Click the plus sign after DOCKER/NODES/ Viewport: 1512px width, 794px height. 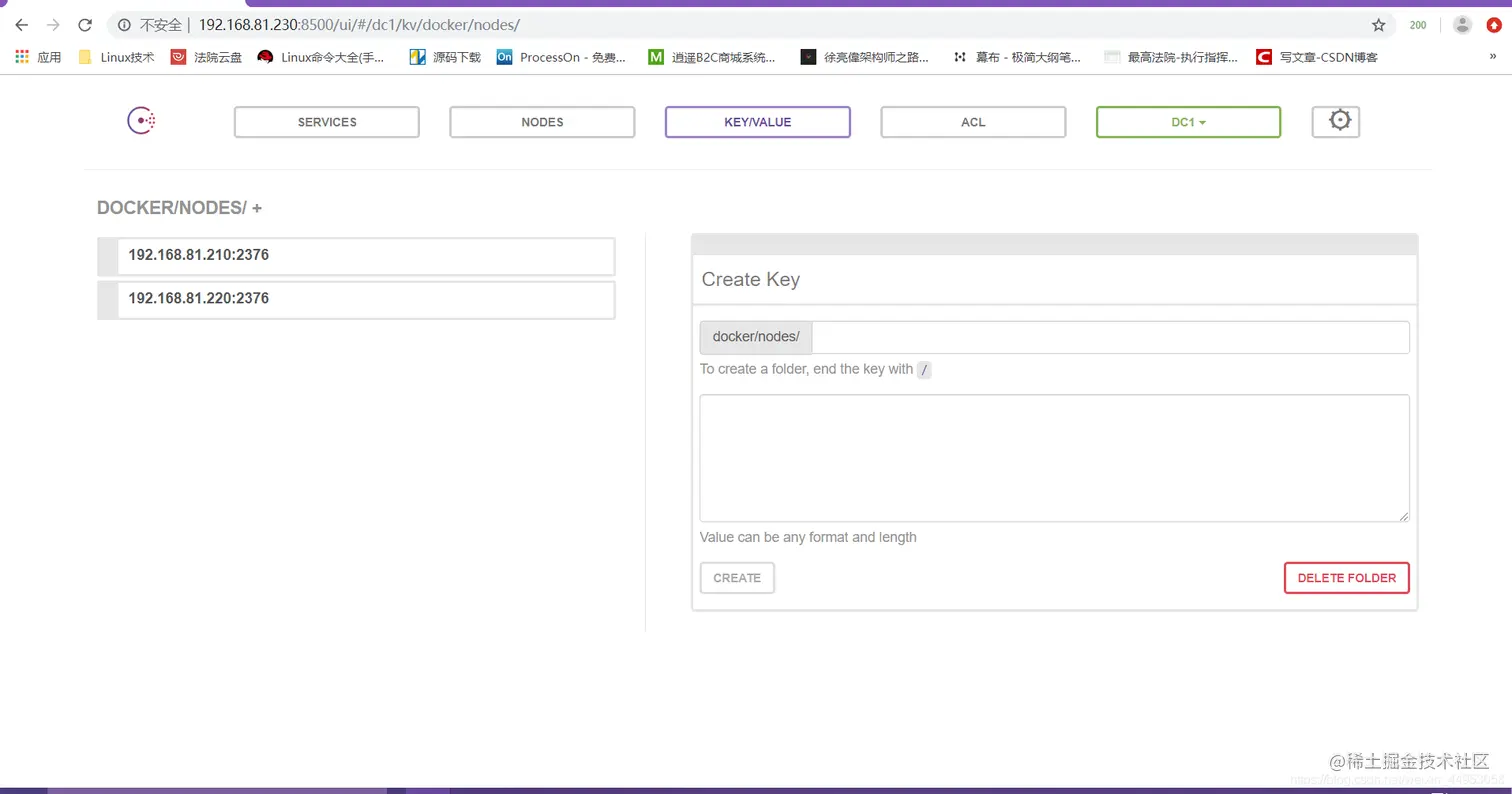coord(257,208)
